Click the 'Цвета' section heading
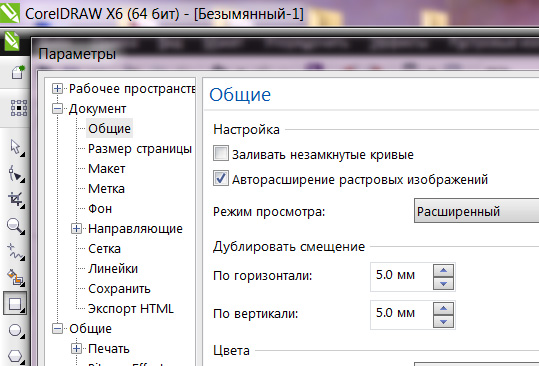Viewport: 539px width, 366px height. coord(231,351)
